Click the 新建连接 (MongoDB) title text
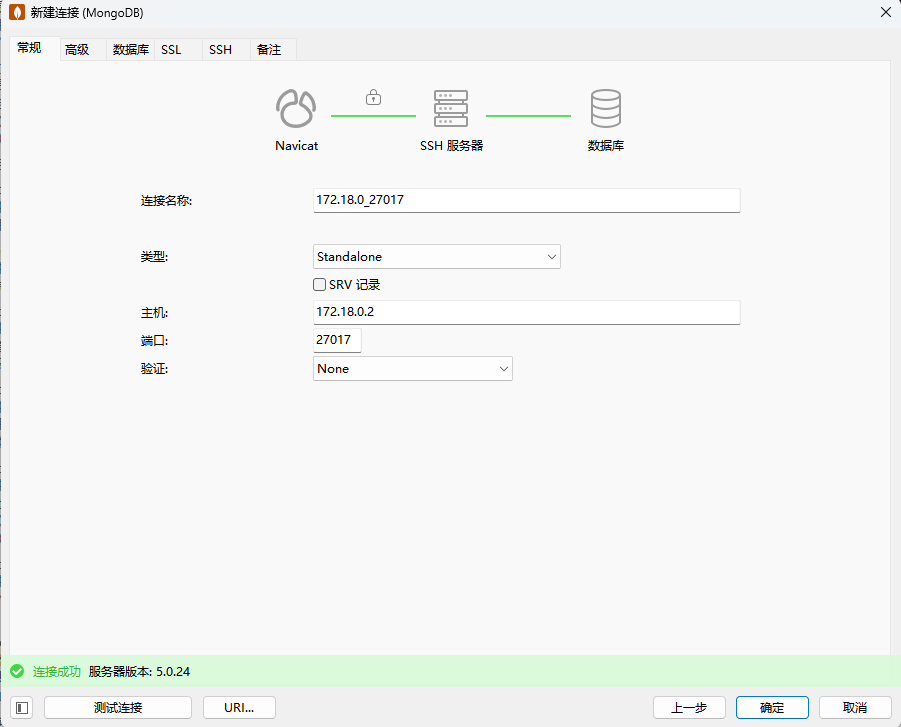Image resolution: width=901 pixels, height=727 pixels. coord(87,13)
